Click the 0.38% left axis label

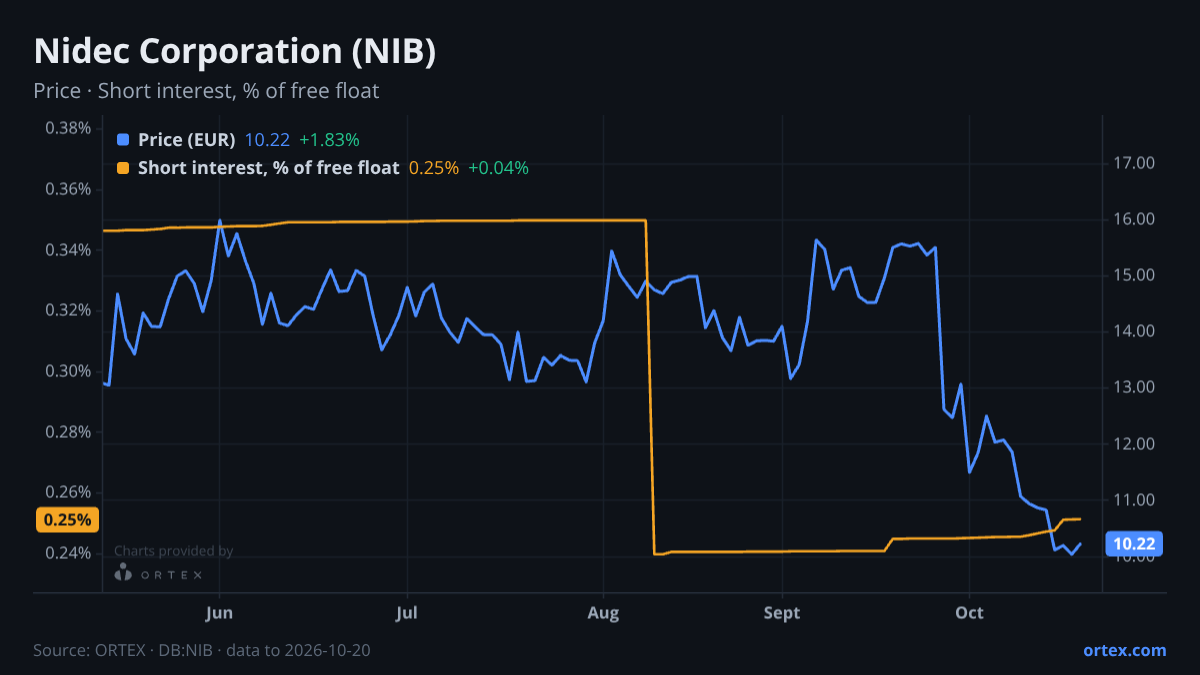(69, 128)
